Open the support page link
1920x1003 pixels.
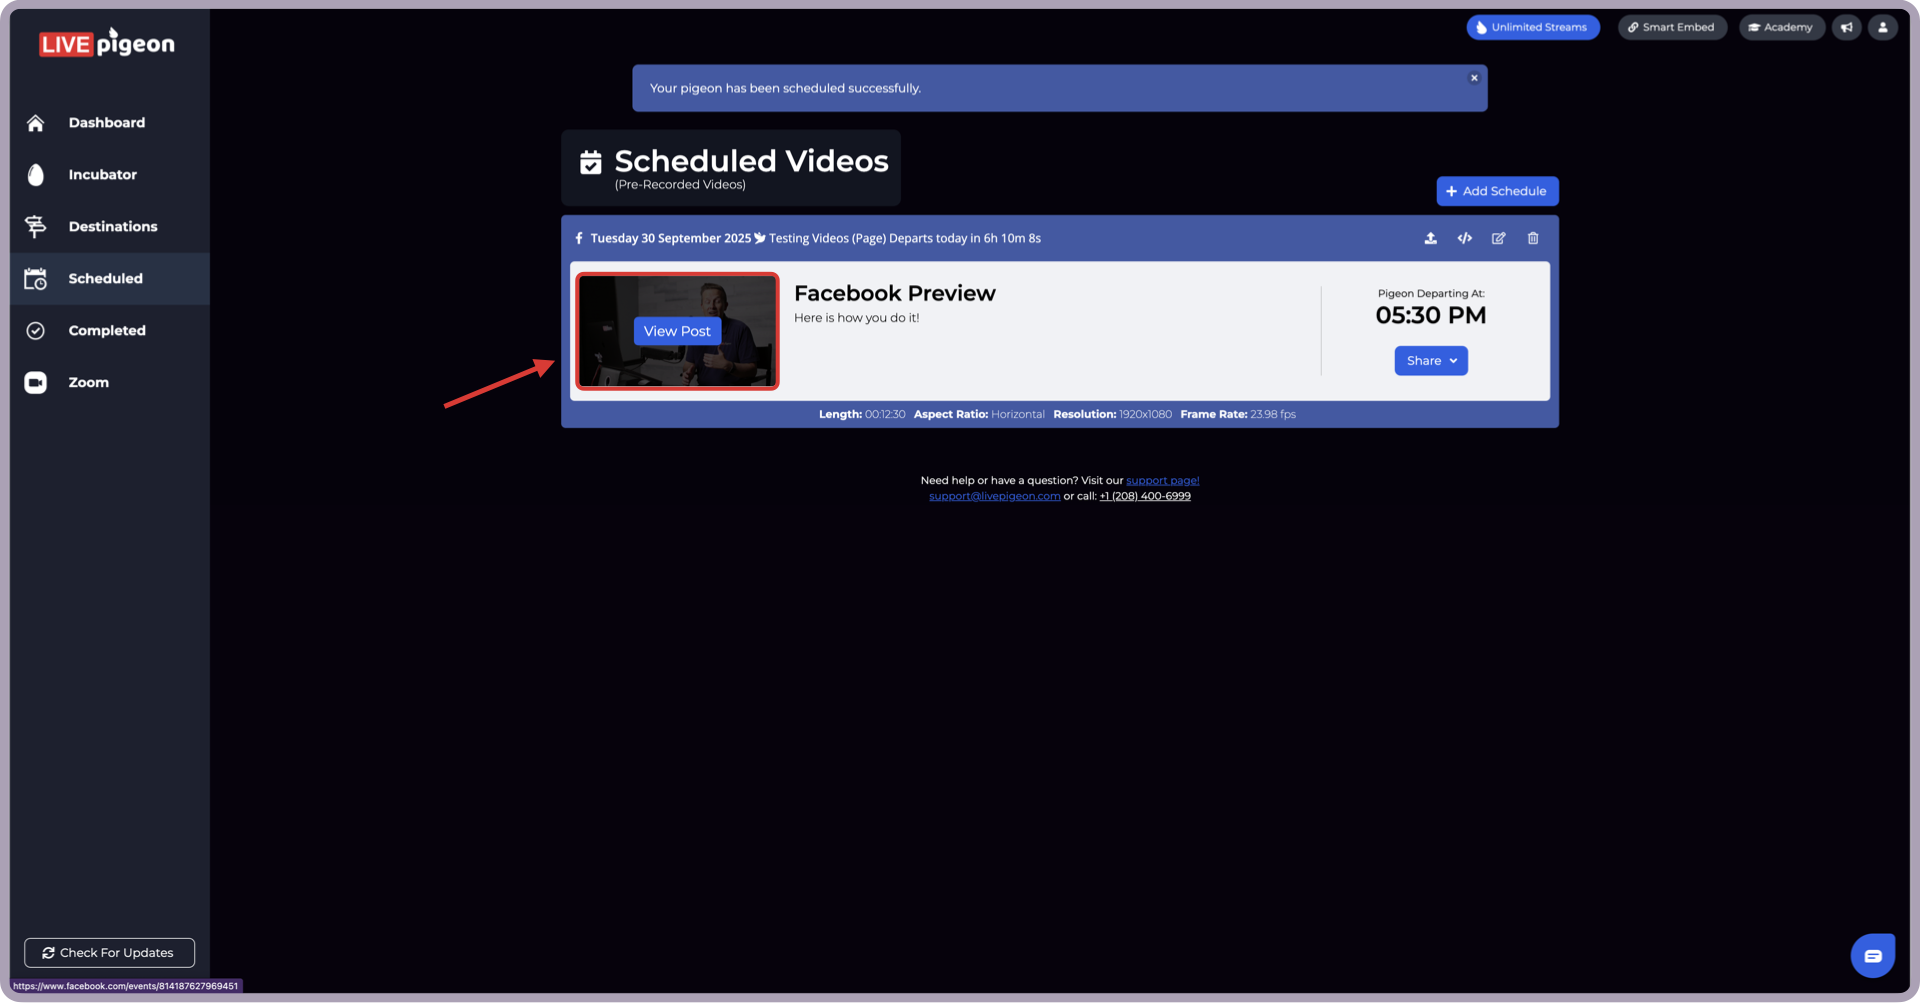coord(1162,481)
